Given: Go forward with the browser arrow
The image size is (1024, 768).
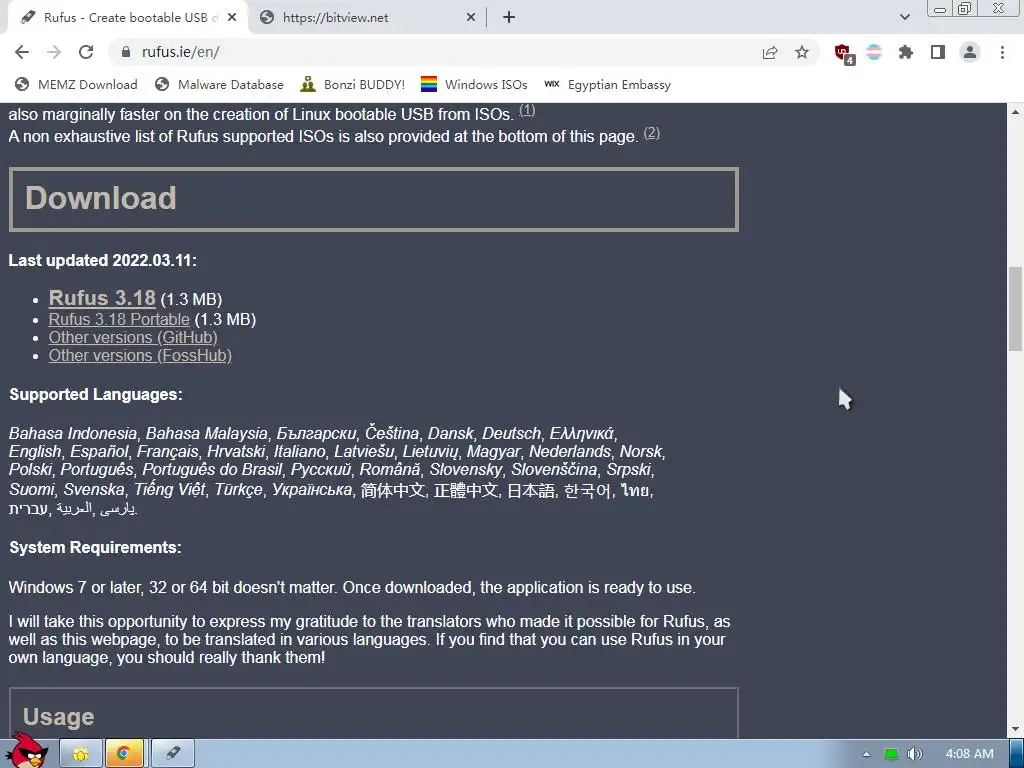Looking at the screenshot, I should [54, 52].
